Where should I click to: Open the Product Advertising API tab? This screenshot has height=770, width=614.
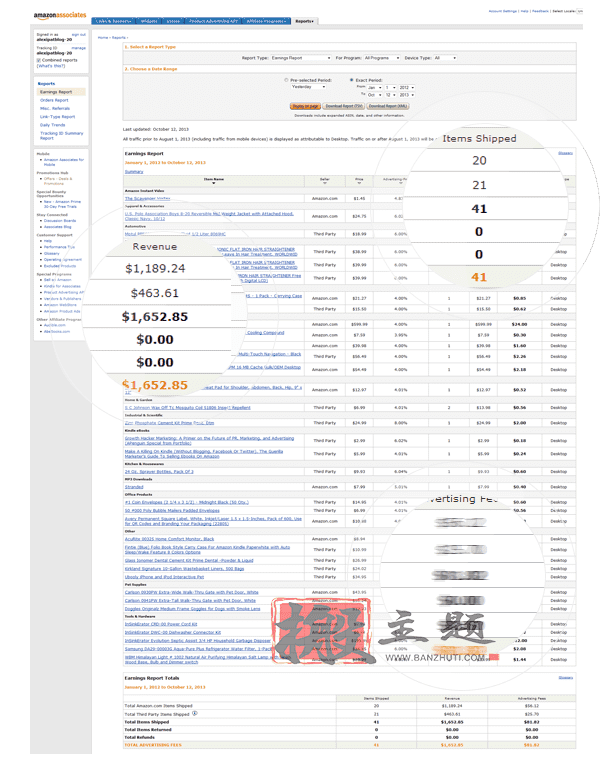(x=213, y=21)
